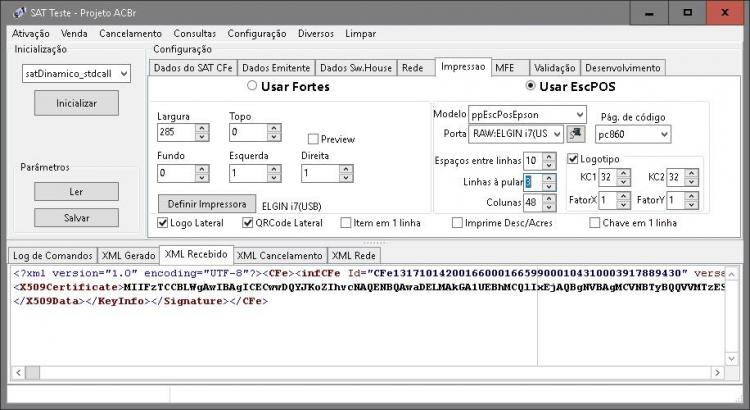Switch to Dados Sw.House tab

356,68
